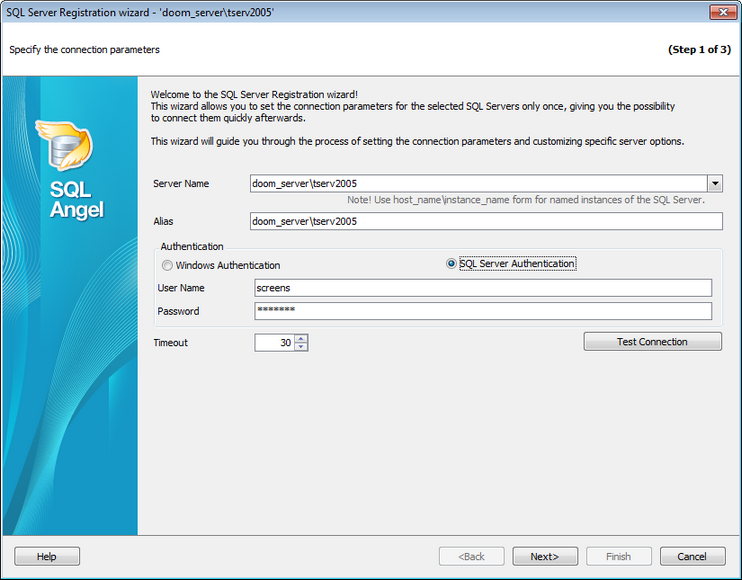Click the 'Server Name' label

point(181,184)
